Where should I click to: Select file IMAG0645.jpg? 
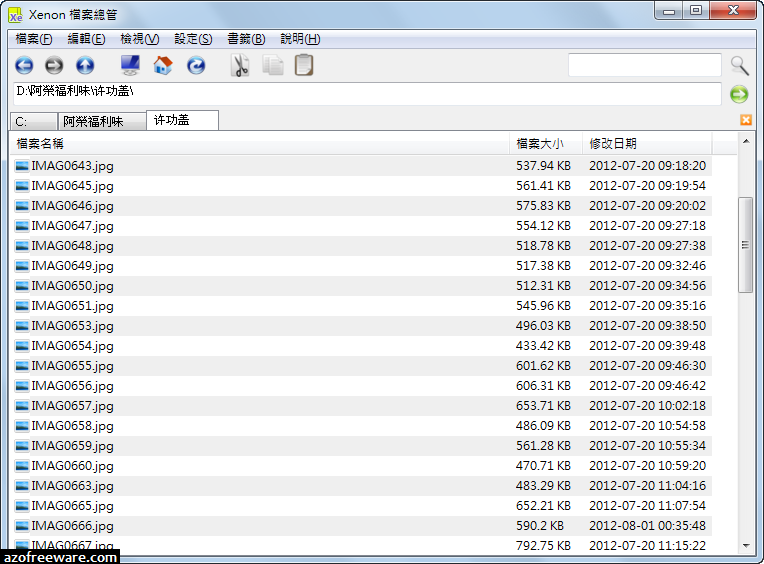click(73, 186)
